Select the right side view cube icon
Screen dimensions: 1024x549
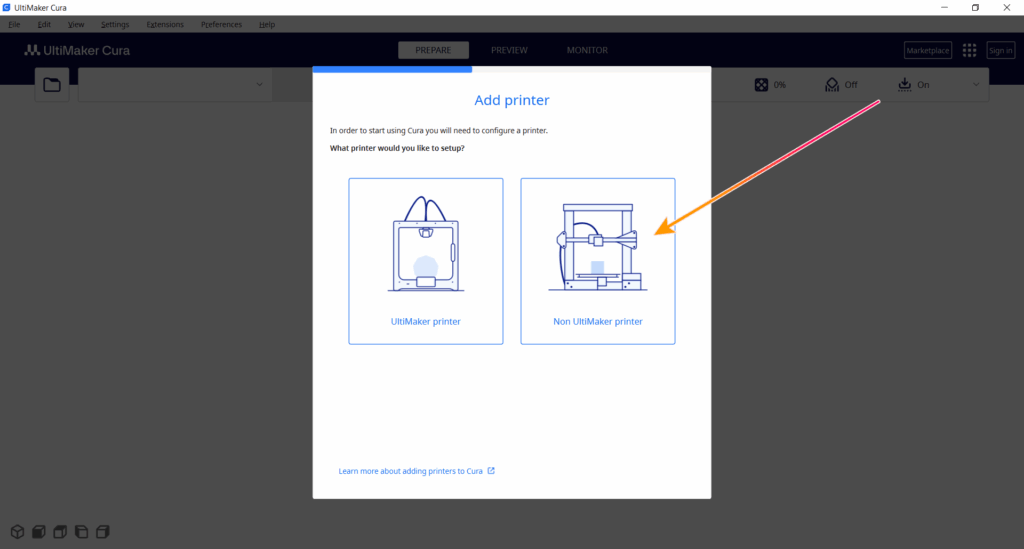tap(103, 531)
